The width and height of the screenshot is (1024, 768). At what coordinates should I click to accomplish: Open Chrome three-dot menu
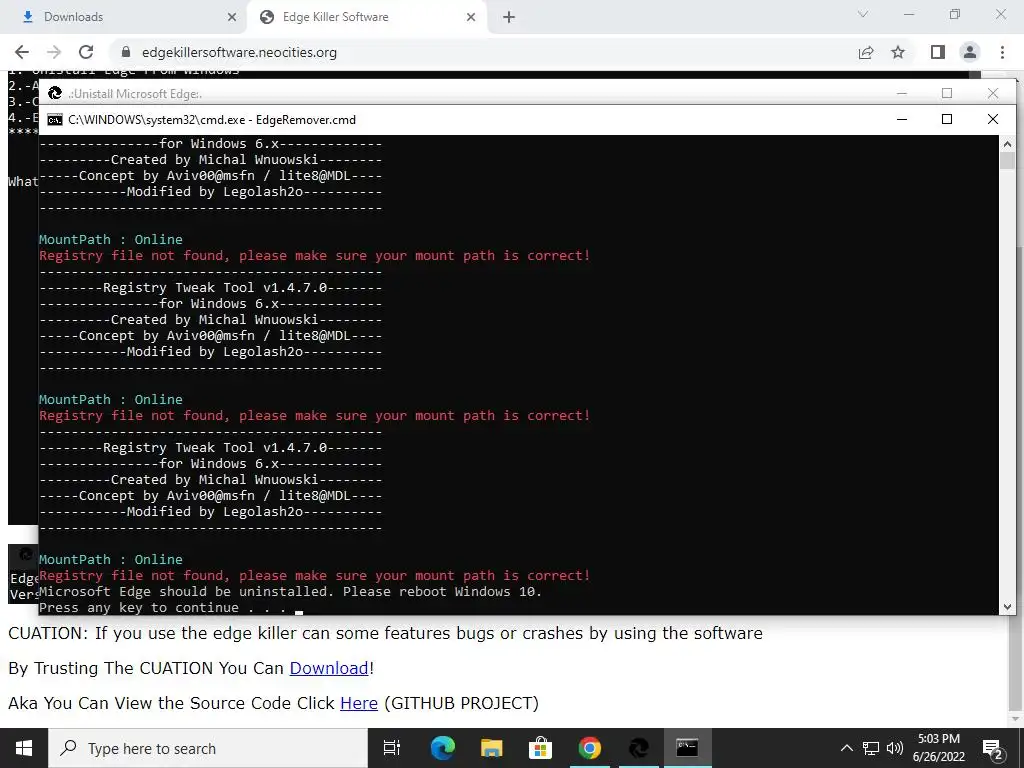click(x=1002, y=52)
